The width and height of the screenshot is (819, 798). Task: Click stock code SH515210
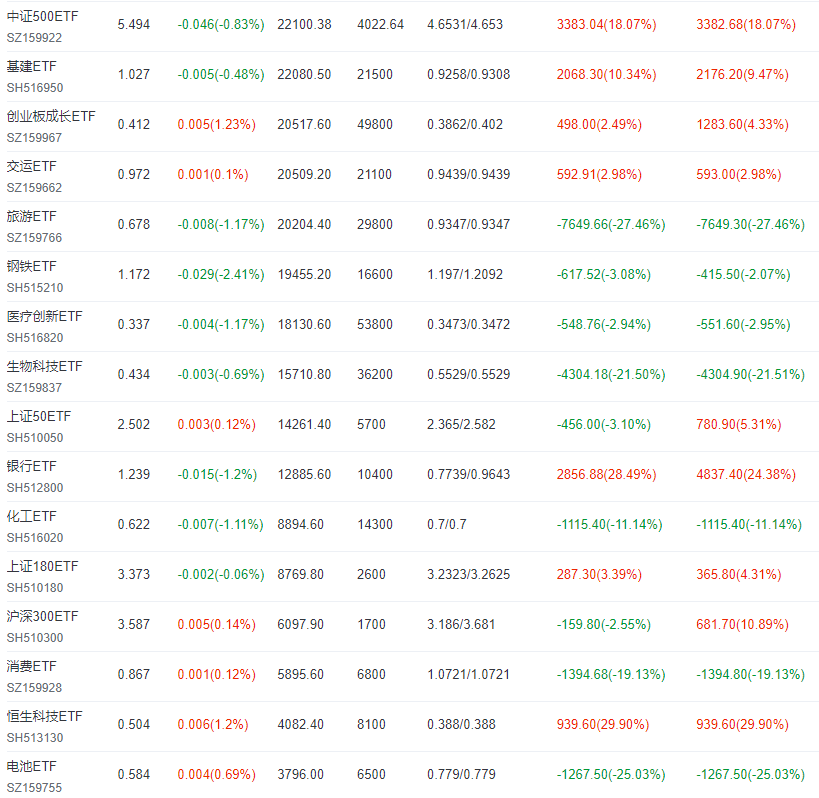[34, 288]
